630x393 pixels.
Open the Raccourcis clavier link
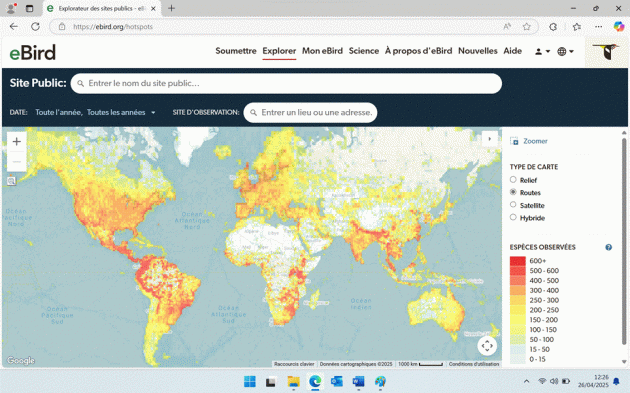[294, 364]
